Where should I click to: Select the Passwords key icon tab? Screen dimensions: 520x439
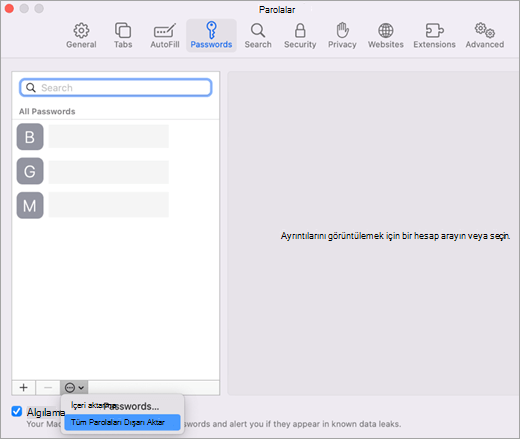(x=211, y=35)
